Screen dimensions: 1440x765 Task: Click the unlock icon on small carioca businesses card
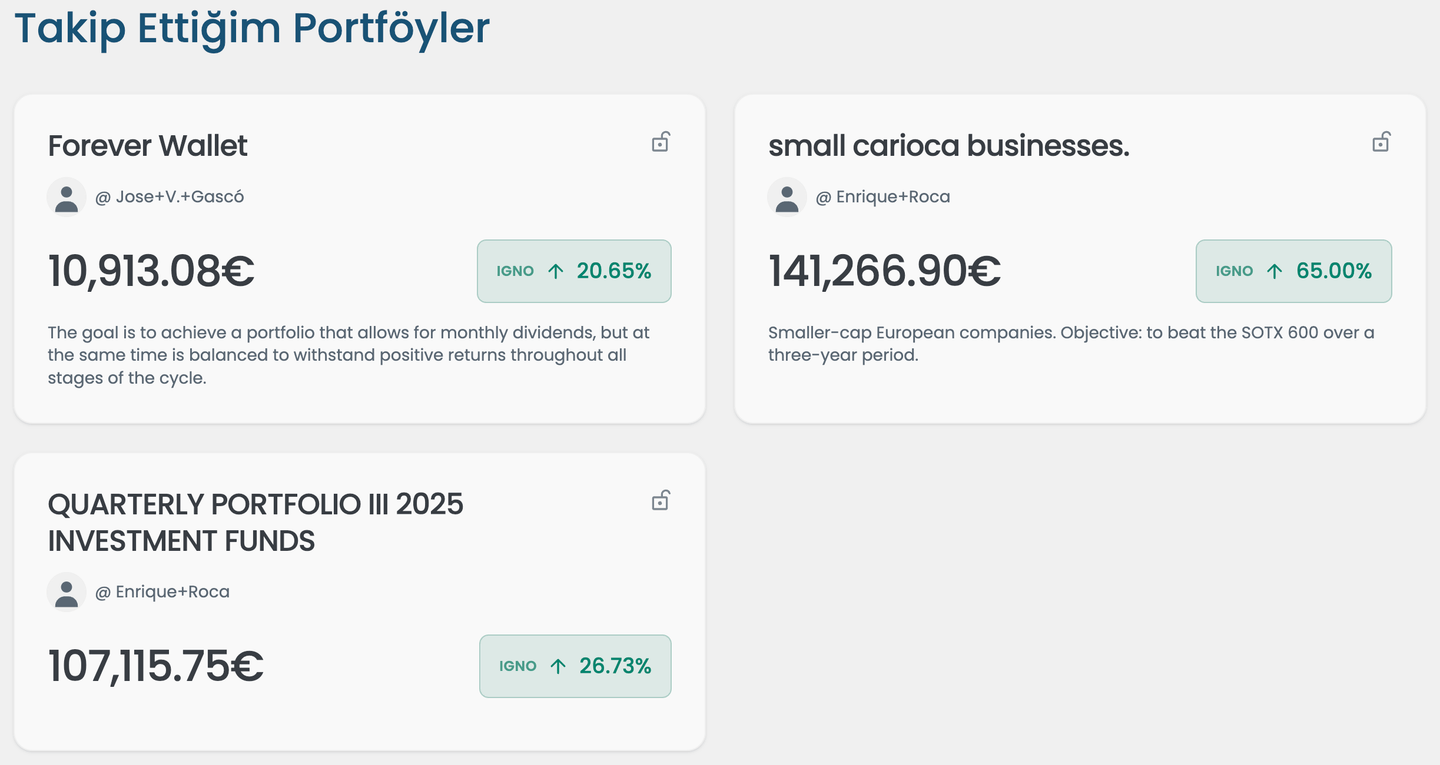pos(1380,142)
